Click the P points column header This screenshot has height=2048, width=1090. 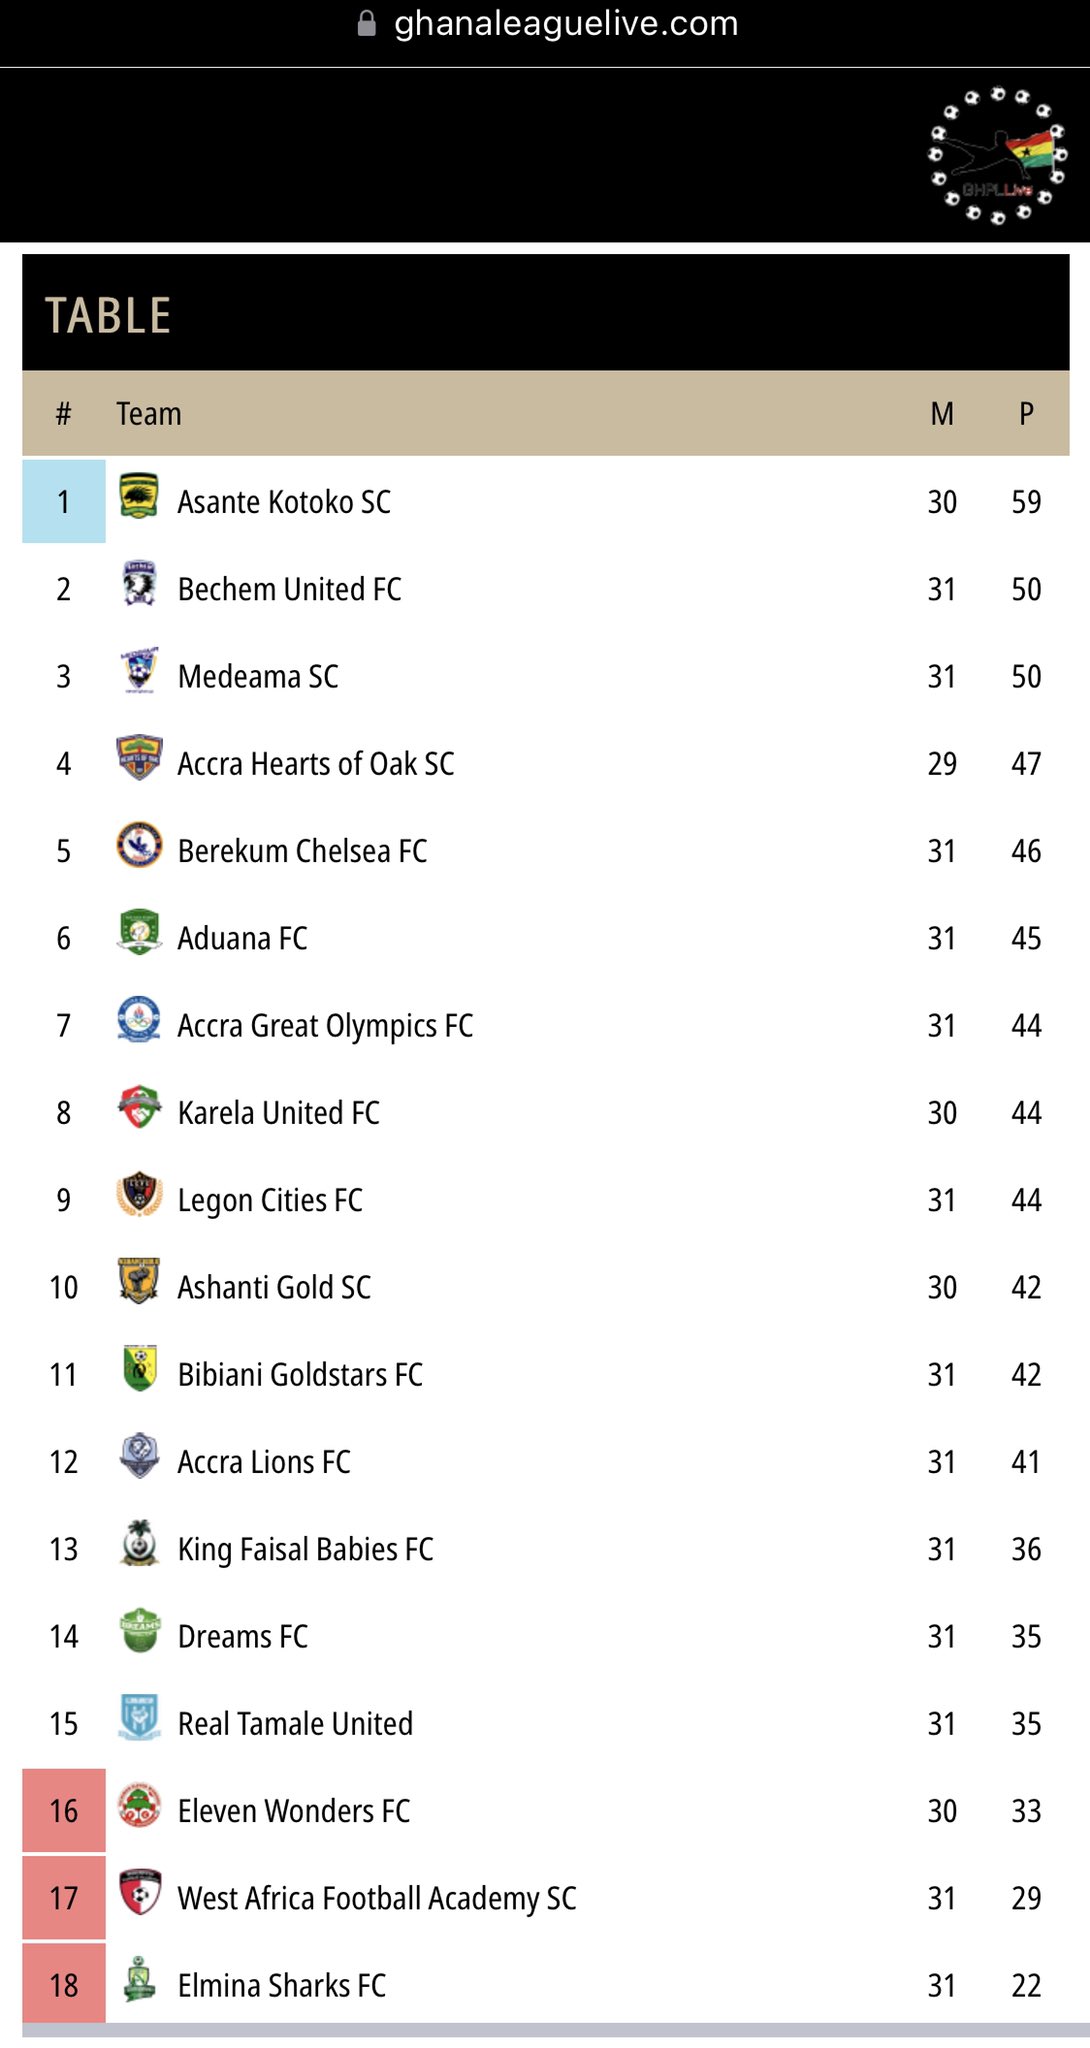1026,414
